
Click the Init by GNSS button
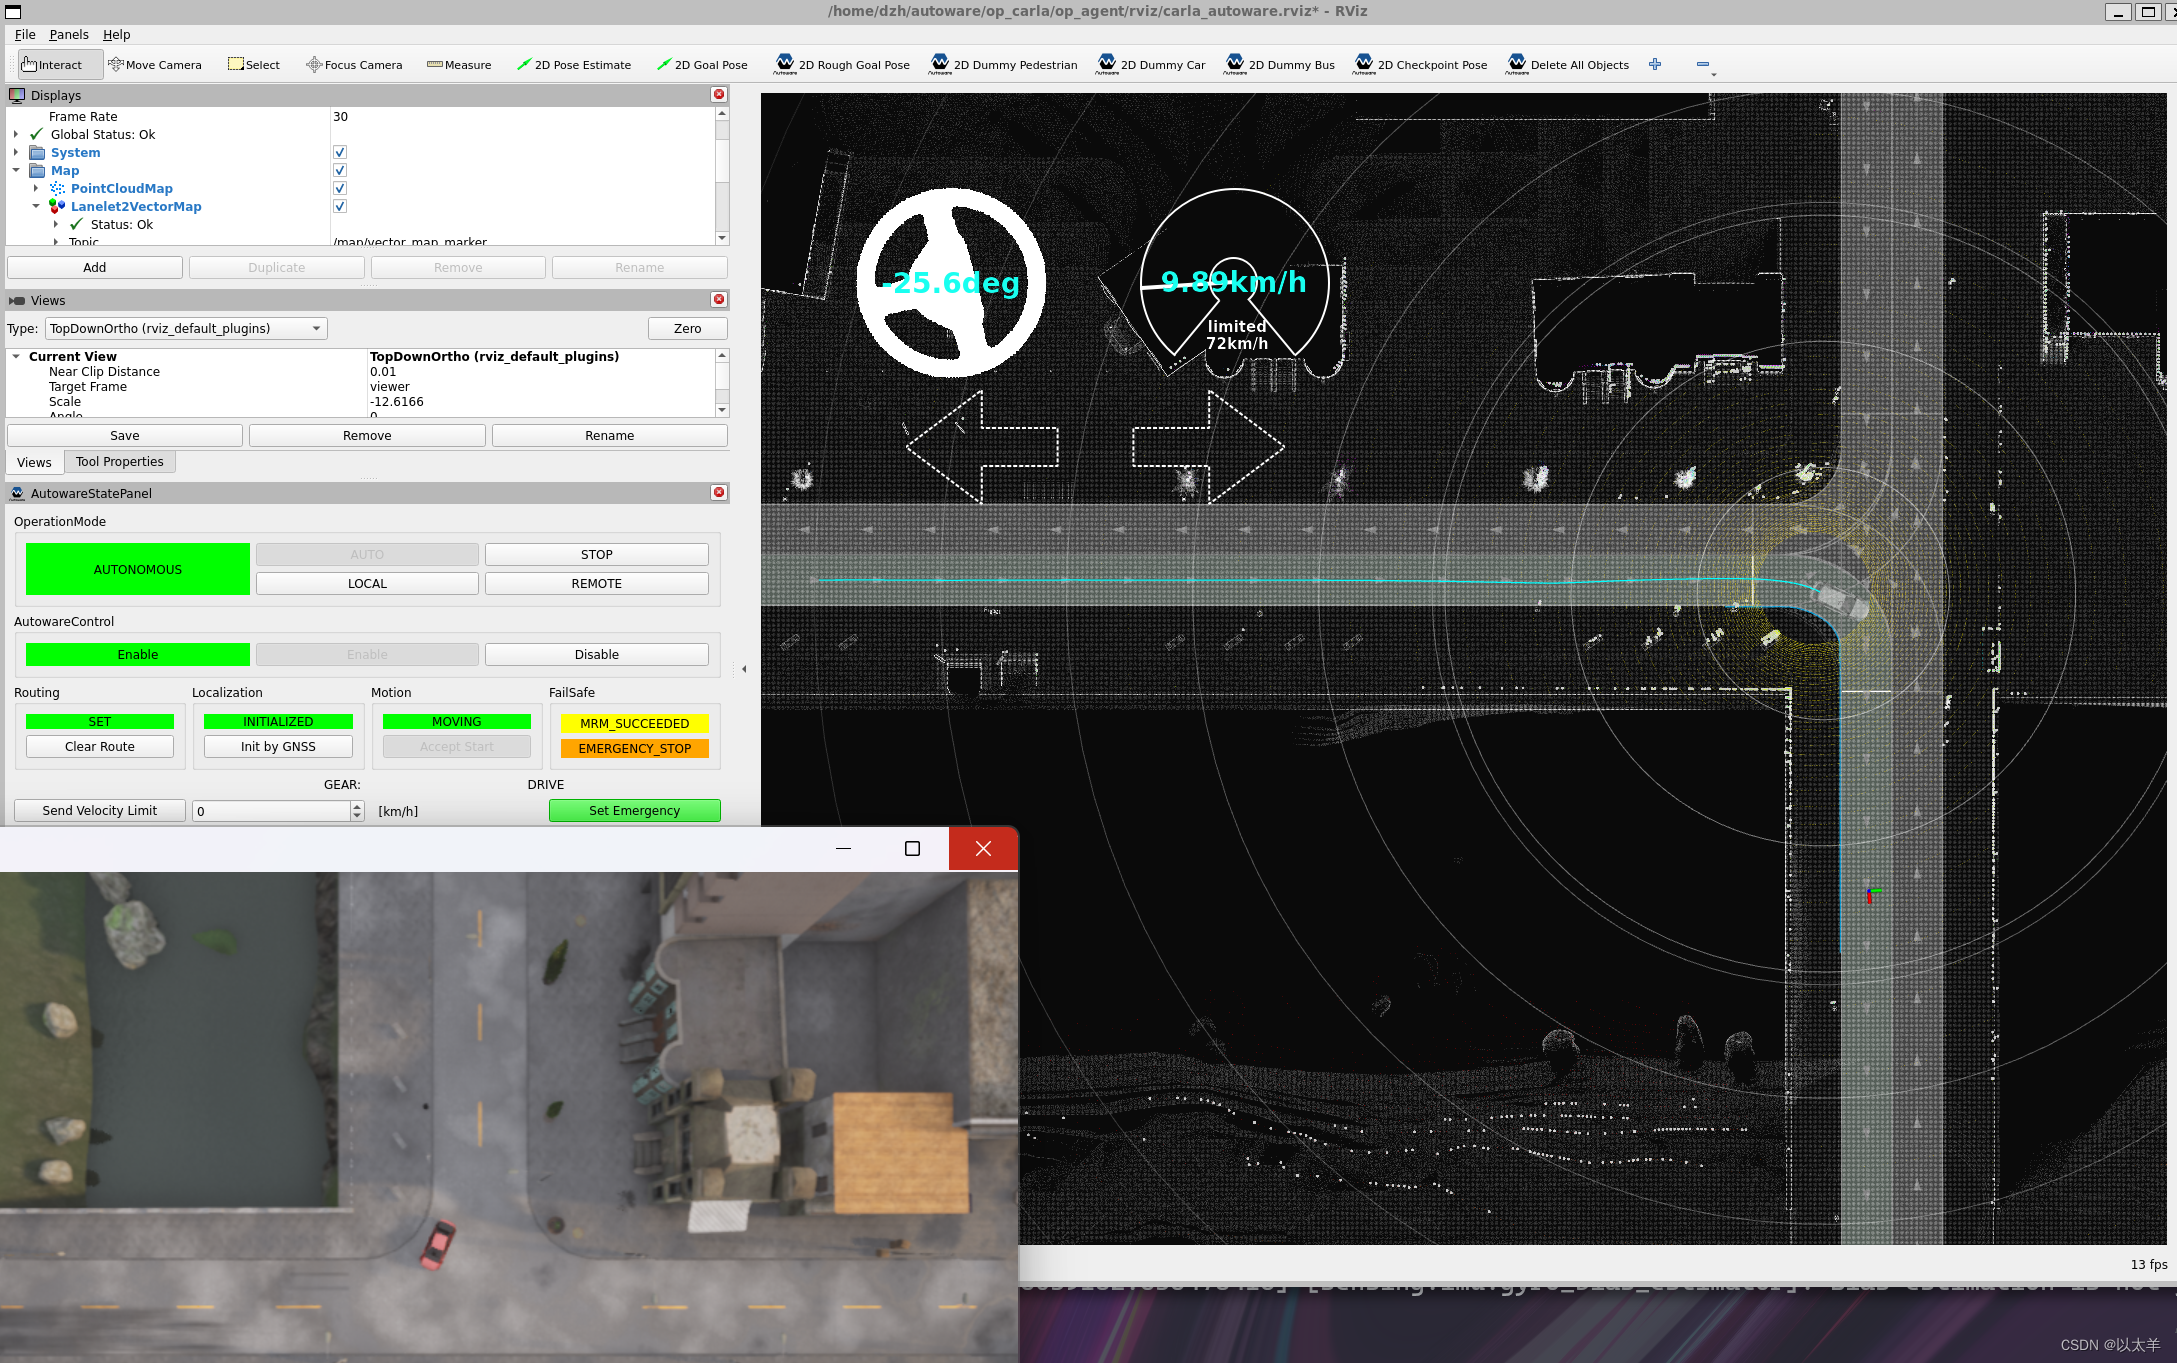point(278,747)
